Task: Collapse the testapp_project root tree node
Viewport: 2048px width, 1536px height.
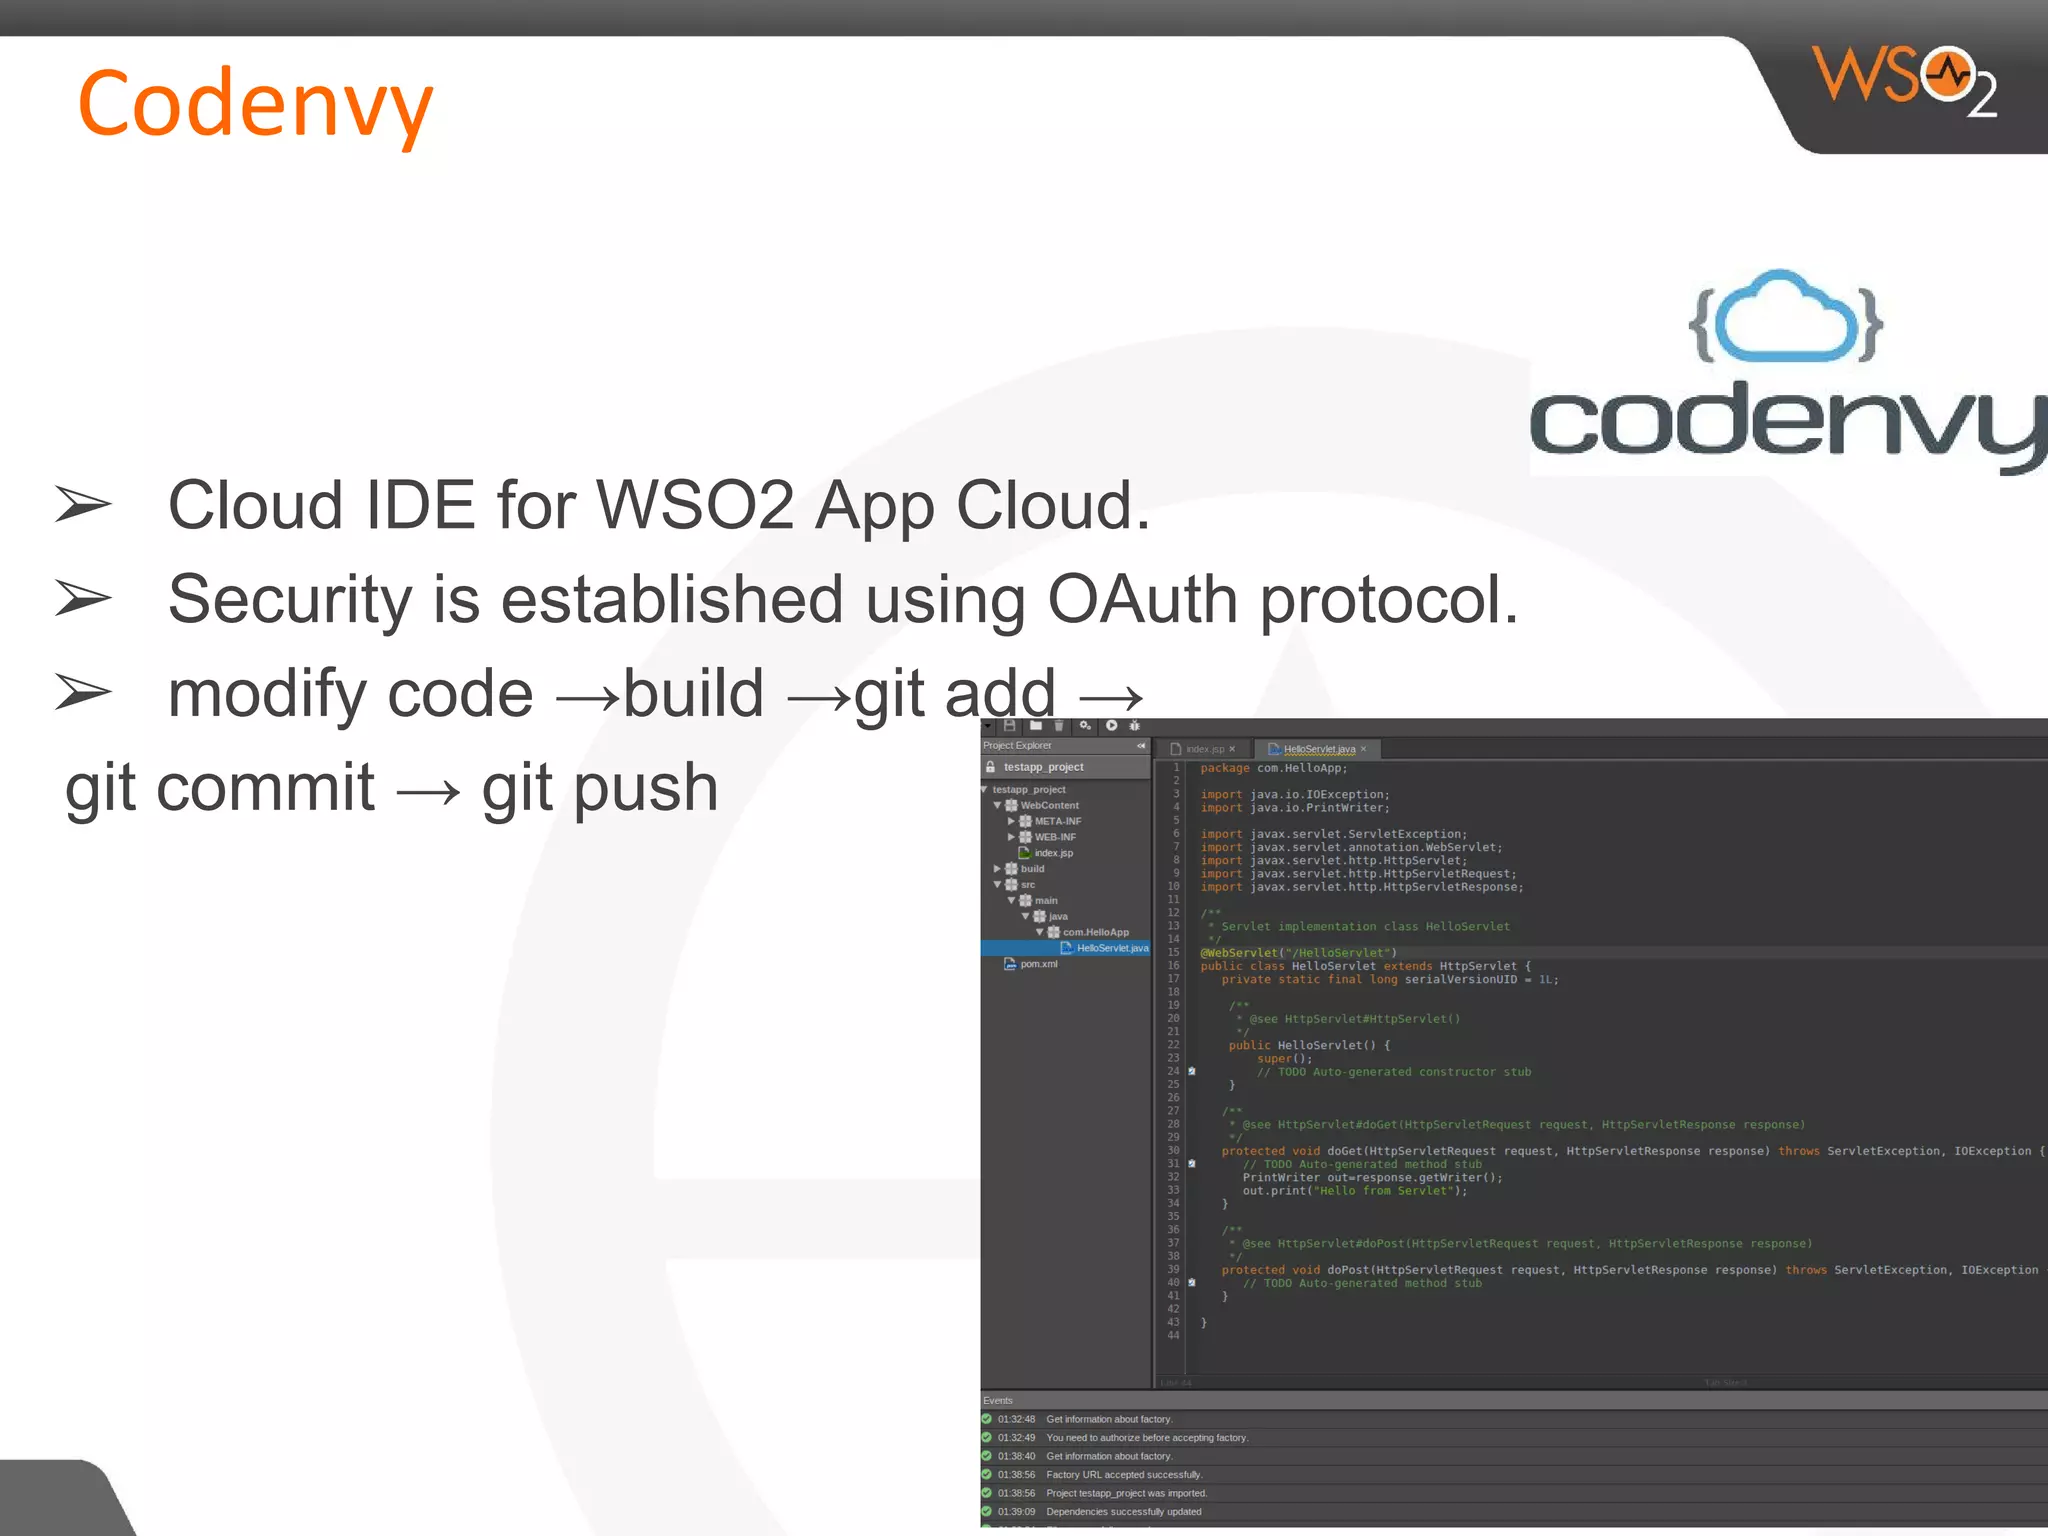Action: 985,790
